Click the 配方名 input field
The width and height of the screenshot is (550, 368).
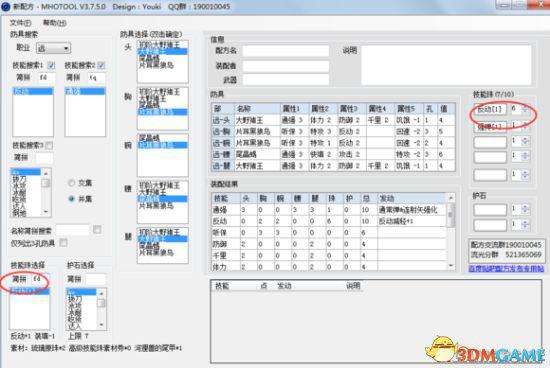tap(286, 51)
